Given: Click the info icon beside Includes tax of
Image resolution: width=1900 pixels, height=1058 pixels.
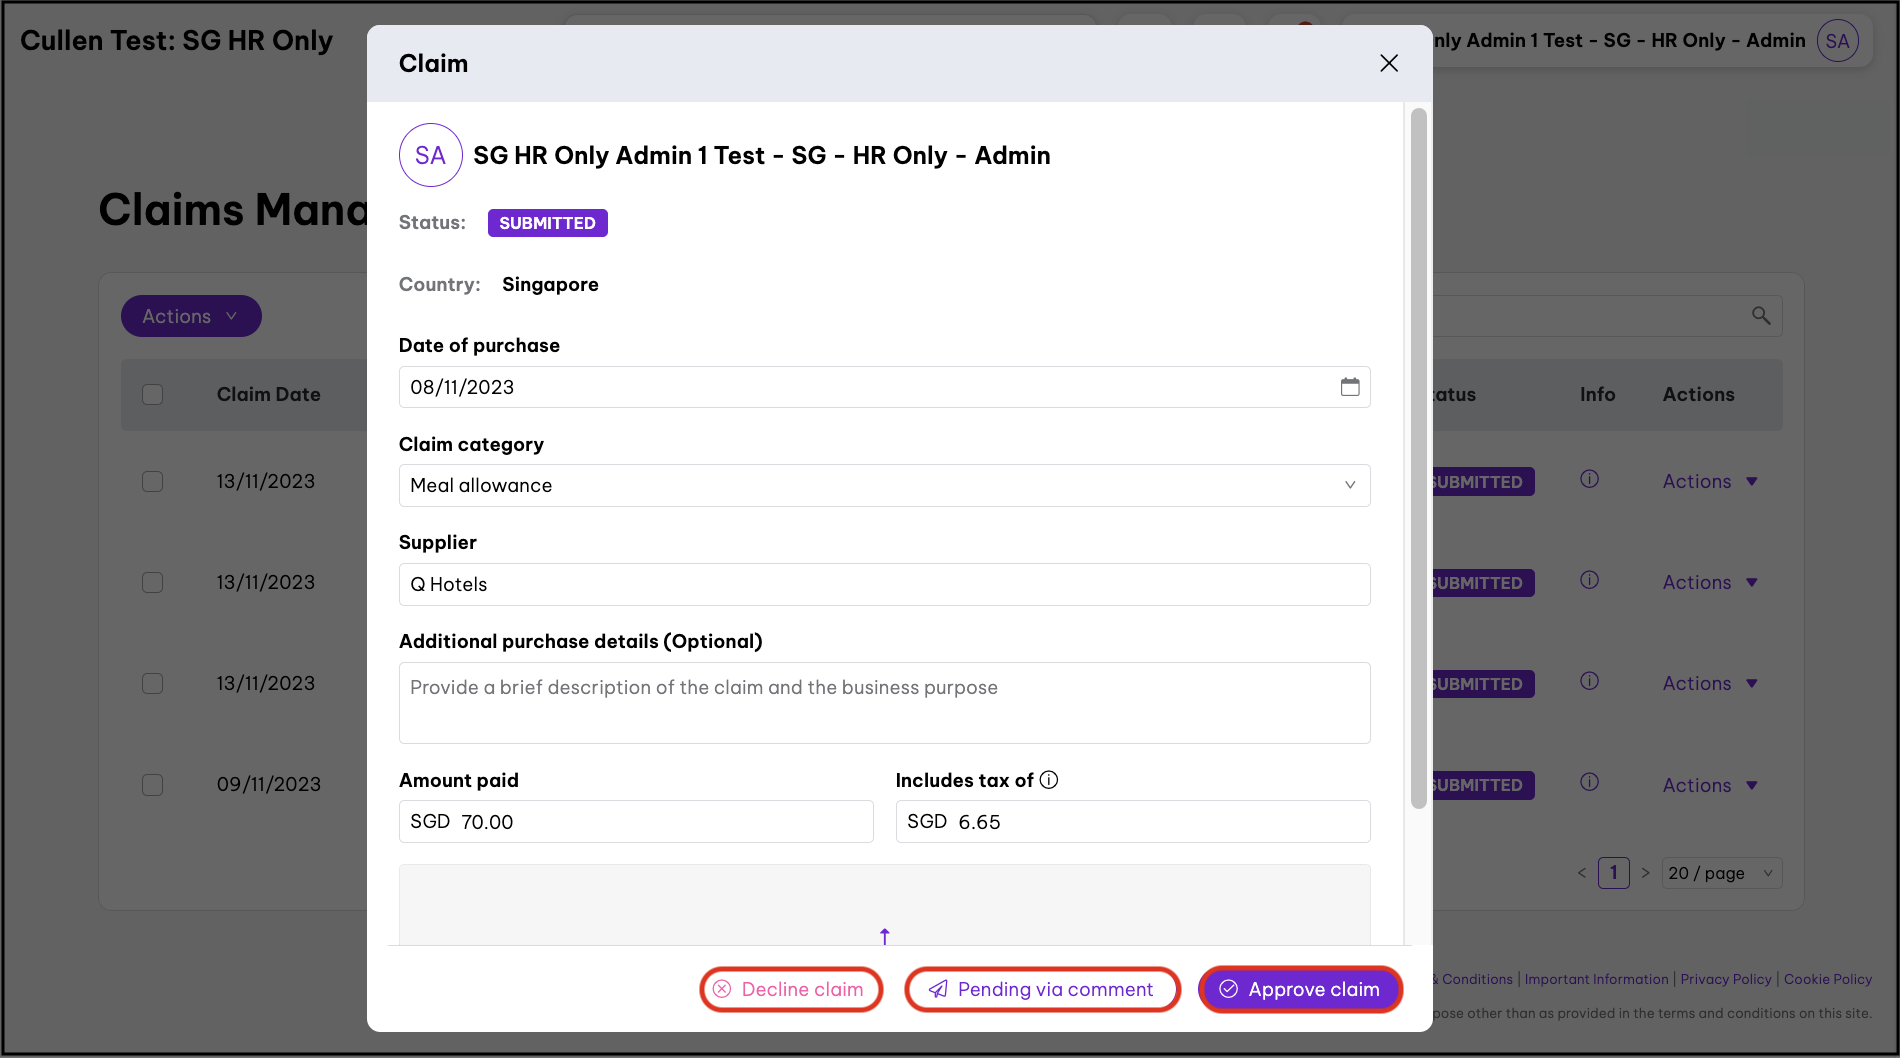Looking at the screenshot, I should tap(1049, 780).
